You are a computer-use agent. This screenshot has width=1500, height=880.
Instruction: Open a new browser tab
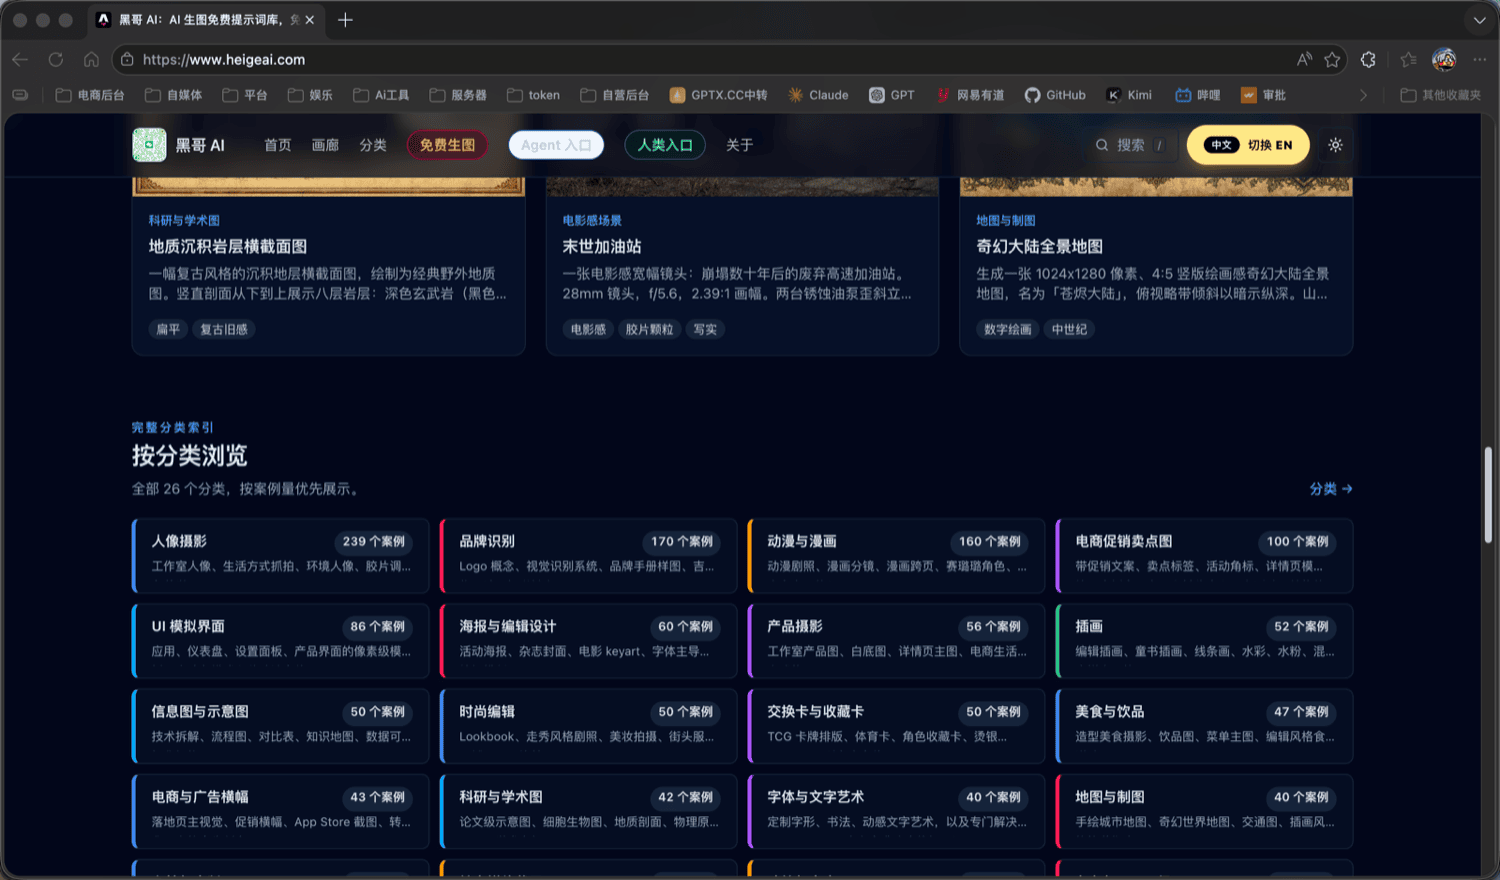pyautogui.click(x=345, y=20)
